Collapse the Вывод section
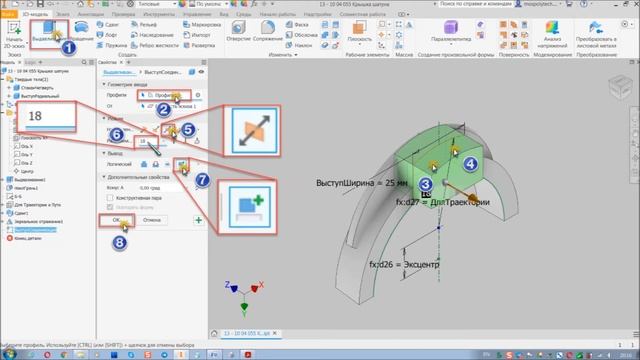The height and width of the screenshot is (360, 640). (x=104, y=153)
